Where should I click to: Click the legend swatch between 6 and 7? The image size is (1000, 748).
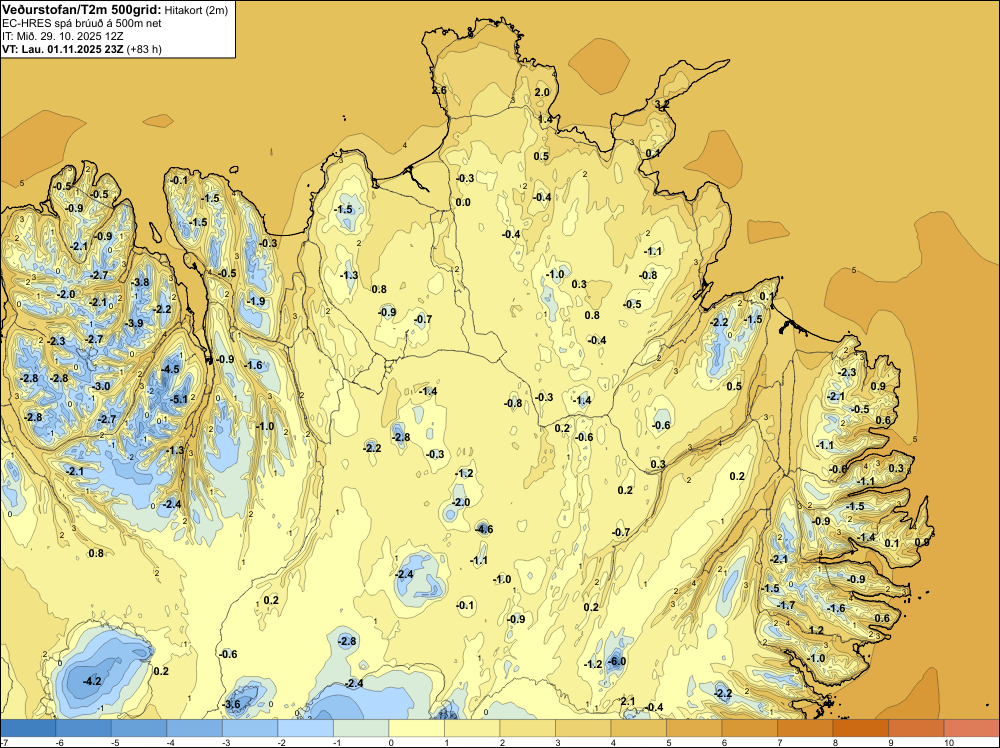point(749,728)
